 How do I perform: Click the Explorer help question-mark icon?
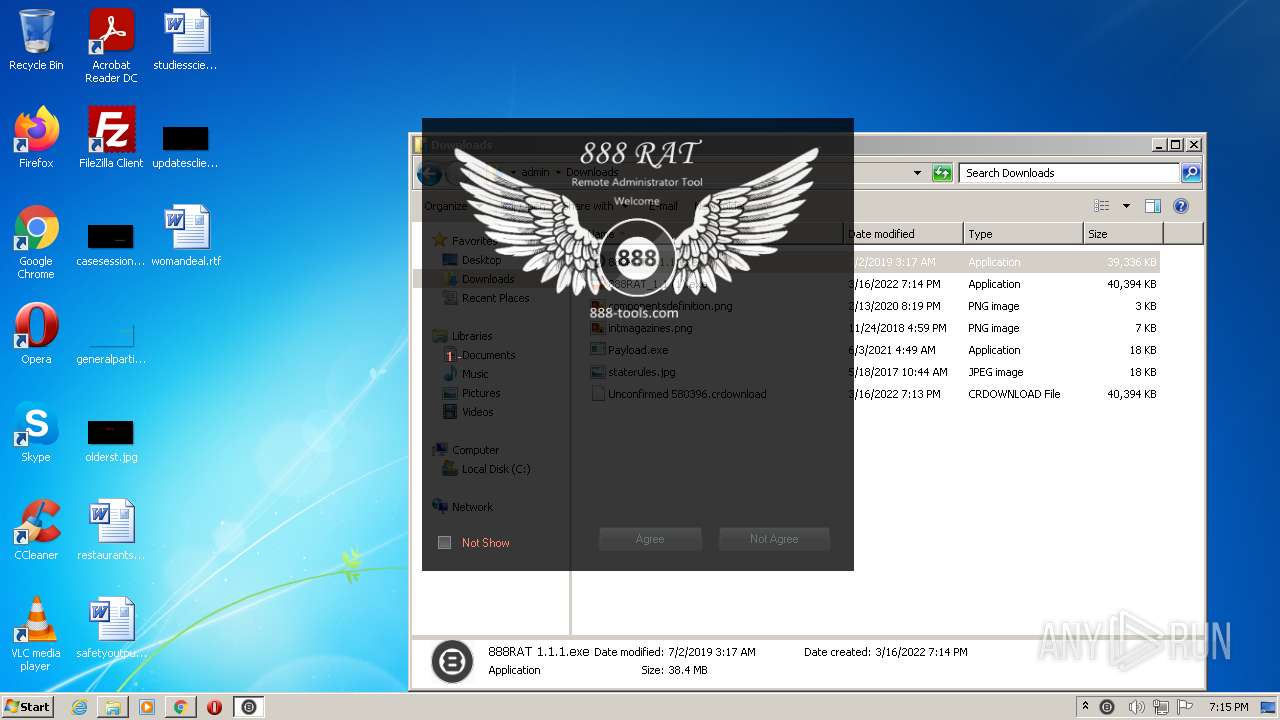1181,206
